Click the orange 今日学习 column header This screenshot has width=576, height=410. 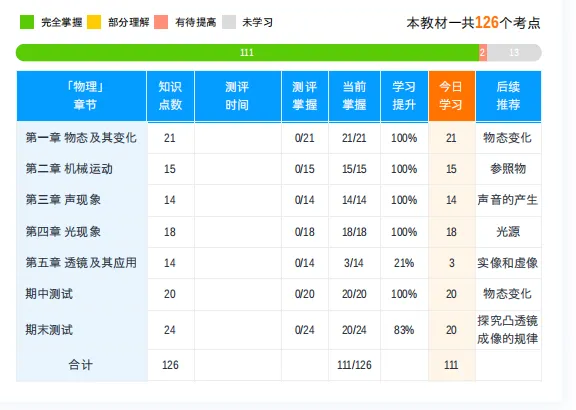(451, 96)
